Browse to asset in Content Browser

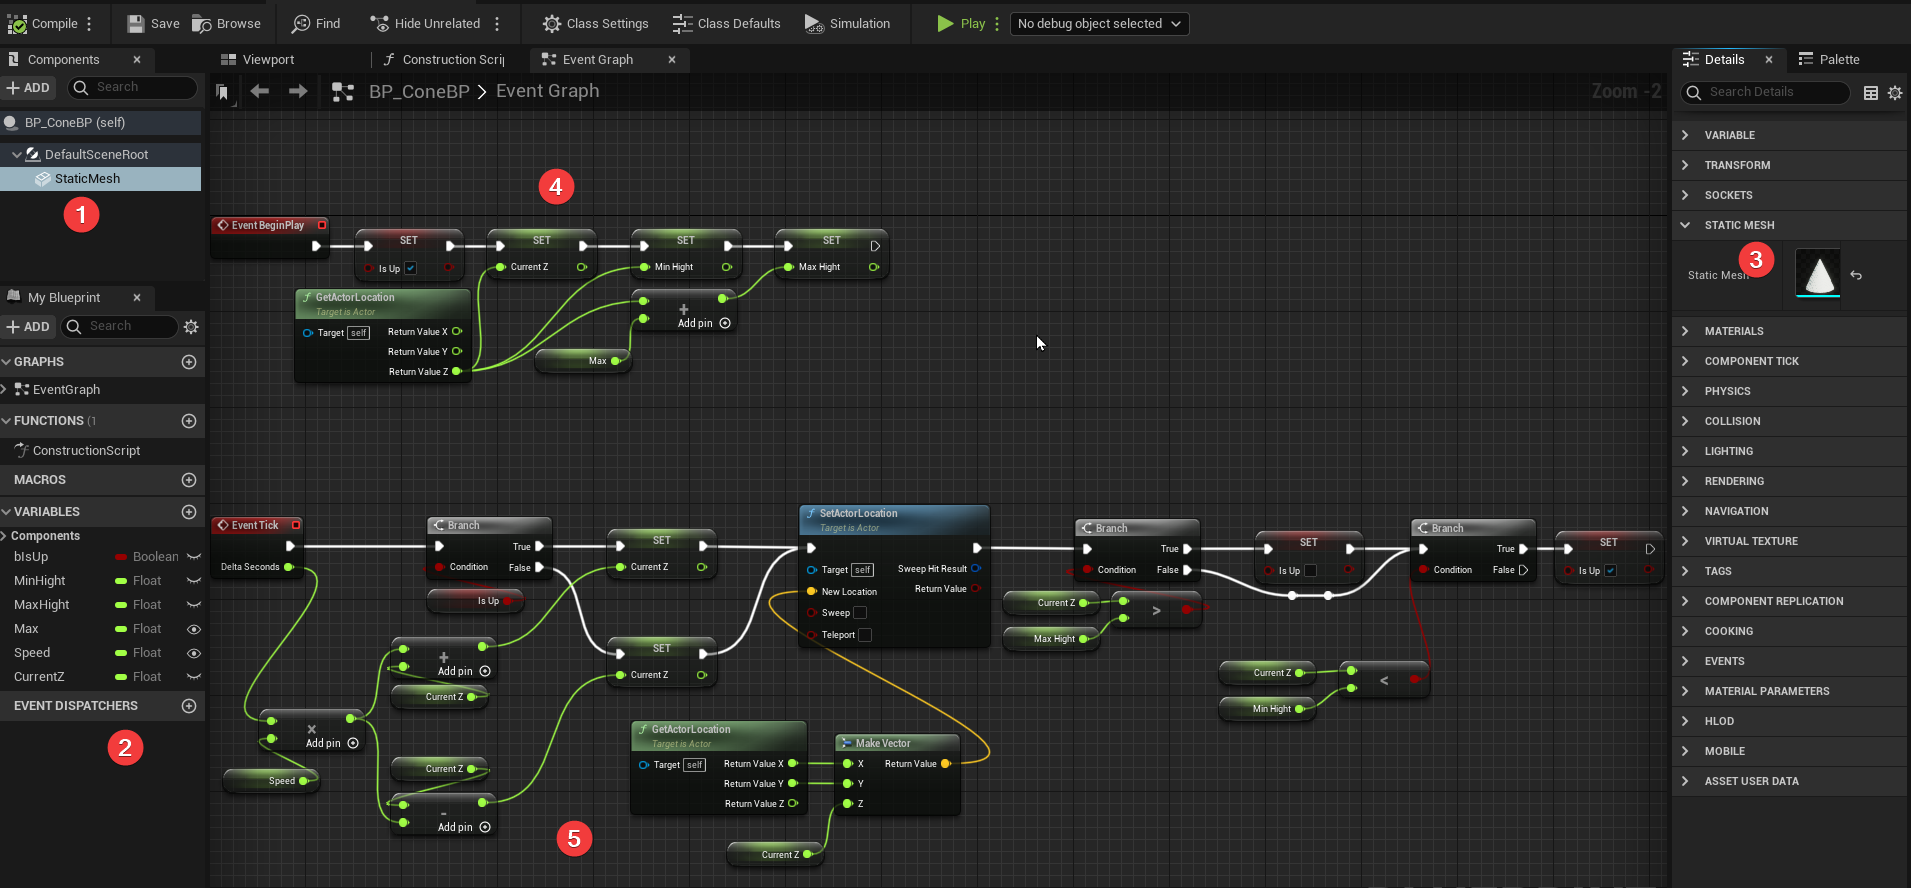pos(226,23)
